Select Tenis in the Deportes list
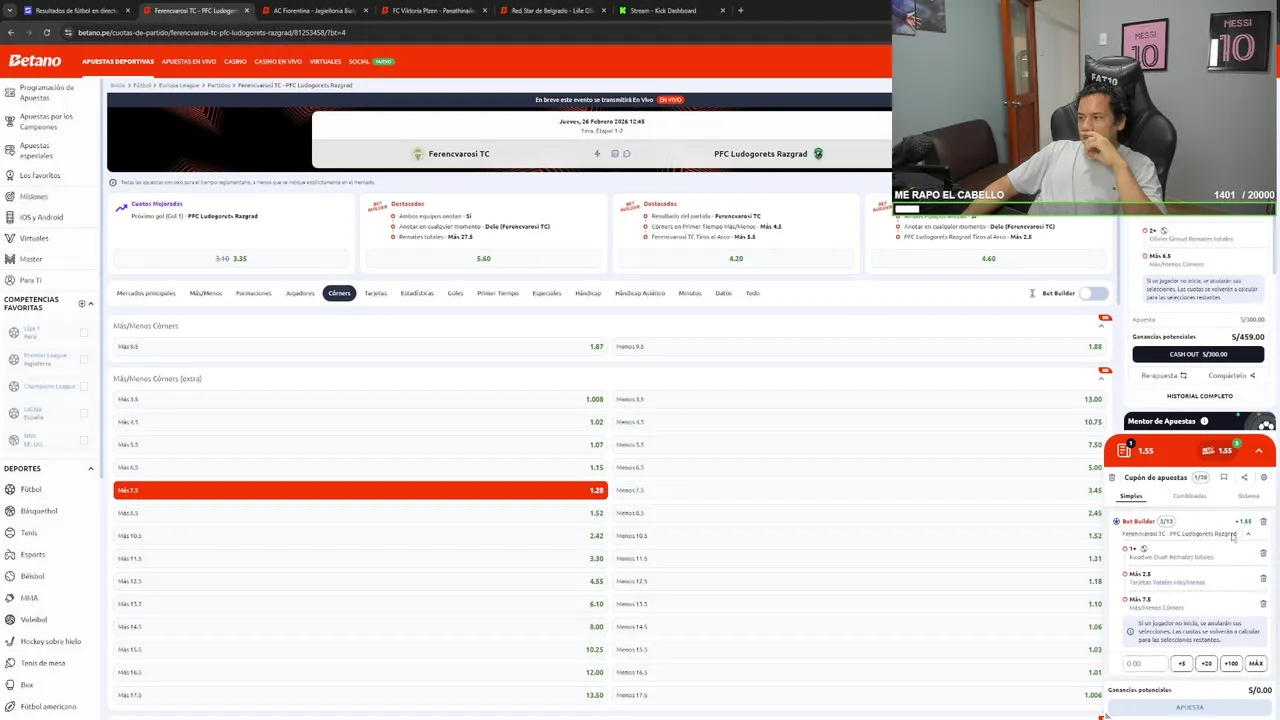The height and width of the screenshot is (720, 1280). click(29, 533)
